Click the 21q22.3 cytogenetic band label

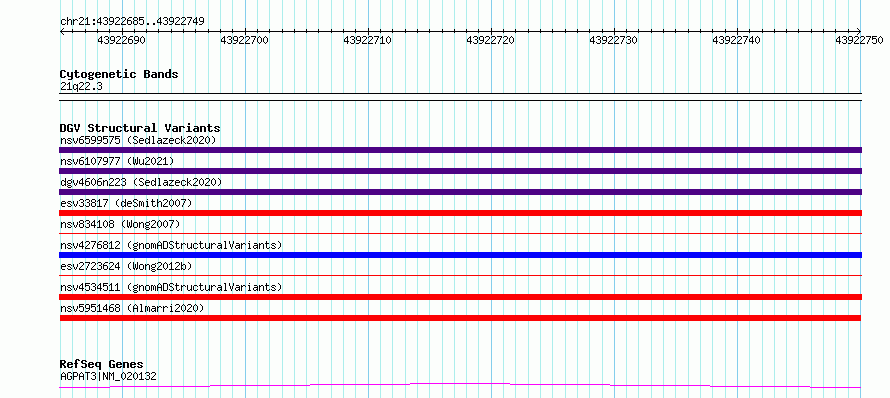[81, 86]
